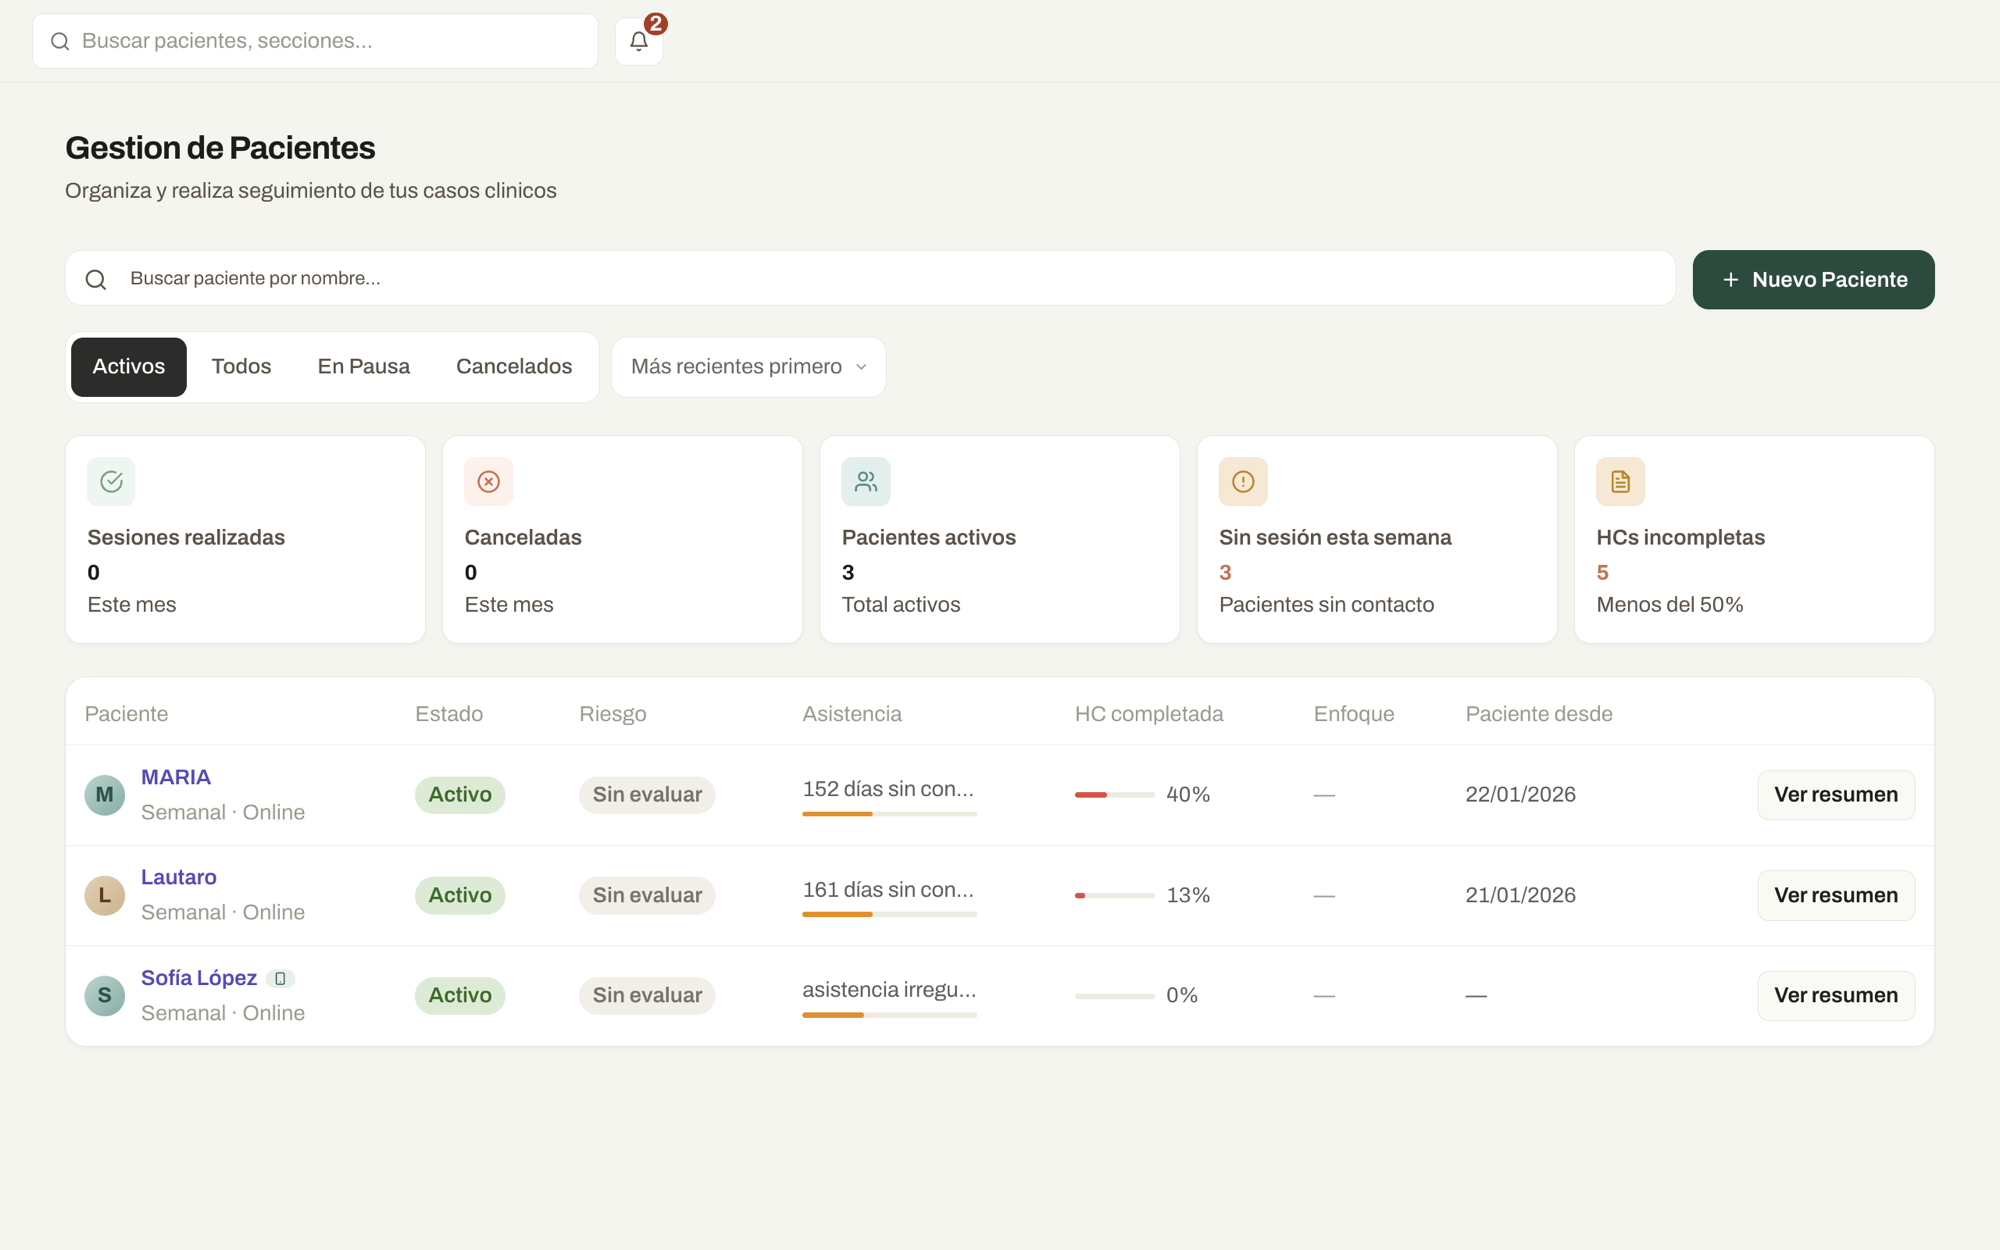Click the Sin evaluar risk badge for MARIA

pos(647,795)
